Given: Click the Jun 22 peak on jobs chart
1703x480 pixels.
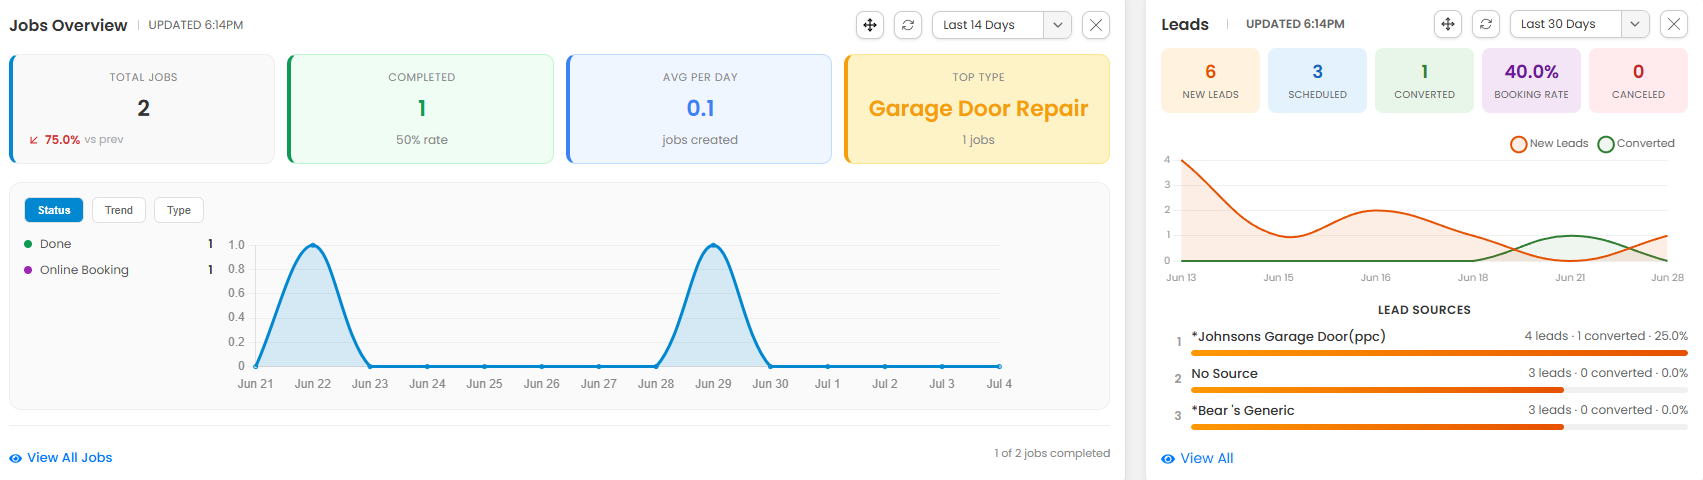Looking at the screenshot, I should click(x=313, y=244).
